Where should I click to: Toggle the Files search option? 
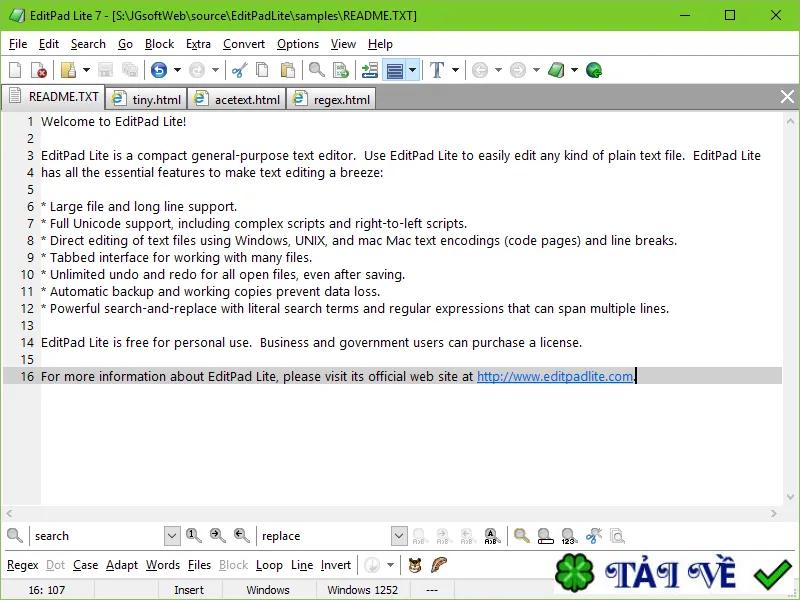coord(199,565)
